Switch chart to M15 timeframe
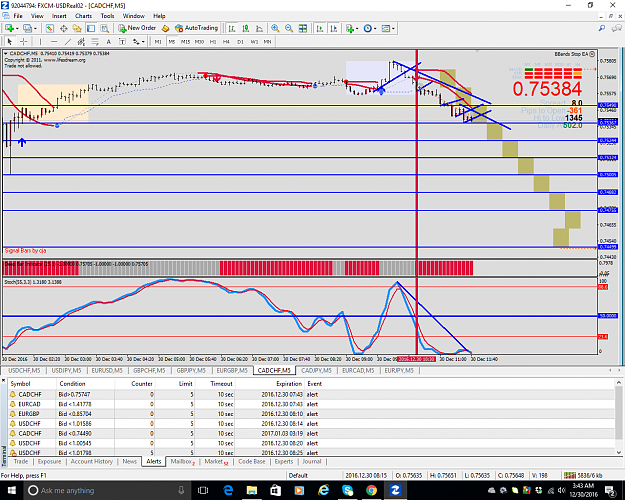 coord(185,41)
